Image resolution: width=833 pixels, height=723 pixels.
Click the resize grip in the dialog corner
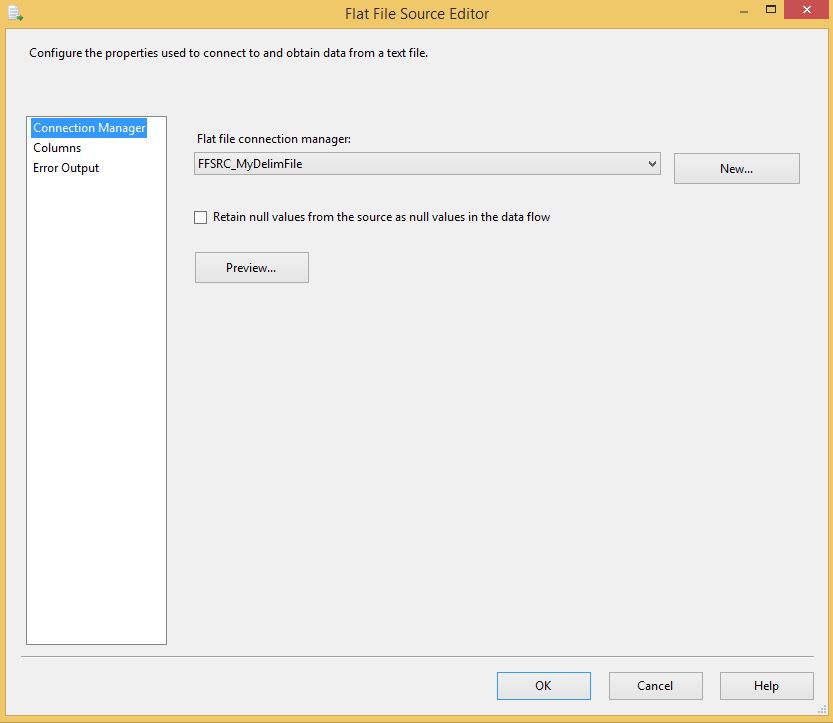click(822, 710)
